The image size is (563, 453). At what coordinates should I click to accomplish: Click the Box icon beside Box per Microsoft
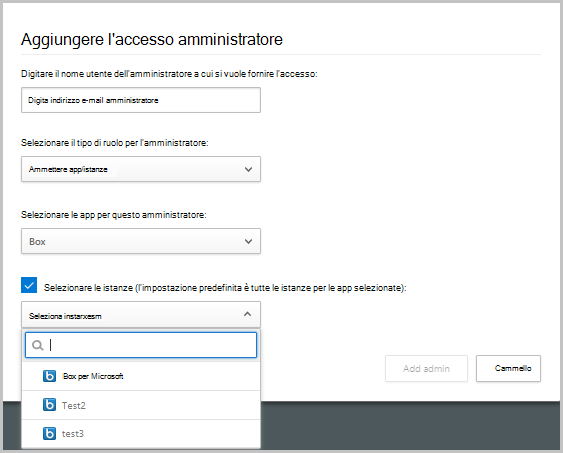click(x=49, y=376)
